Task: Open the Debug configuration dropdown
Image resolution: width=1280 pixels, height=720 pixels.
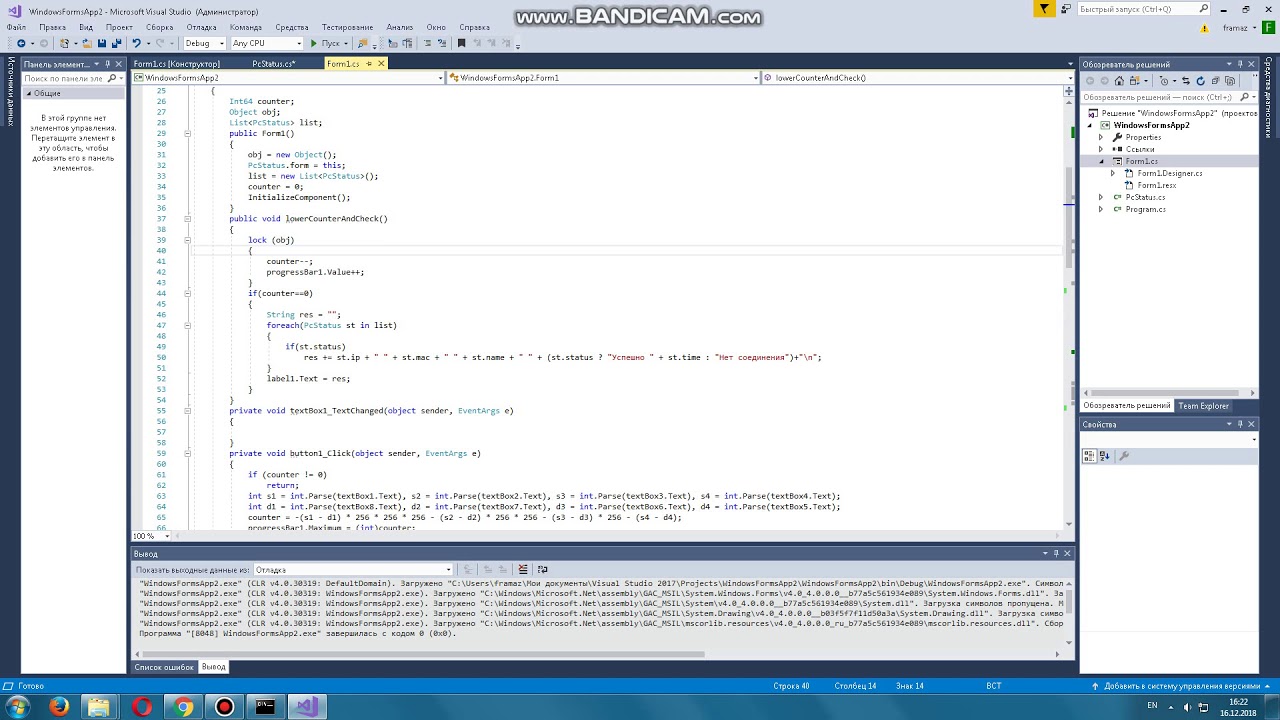Action: pyautogui.click(x=204, y=43)
